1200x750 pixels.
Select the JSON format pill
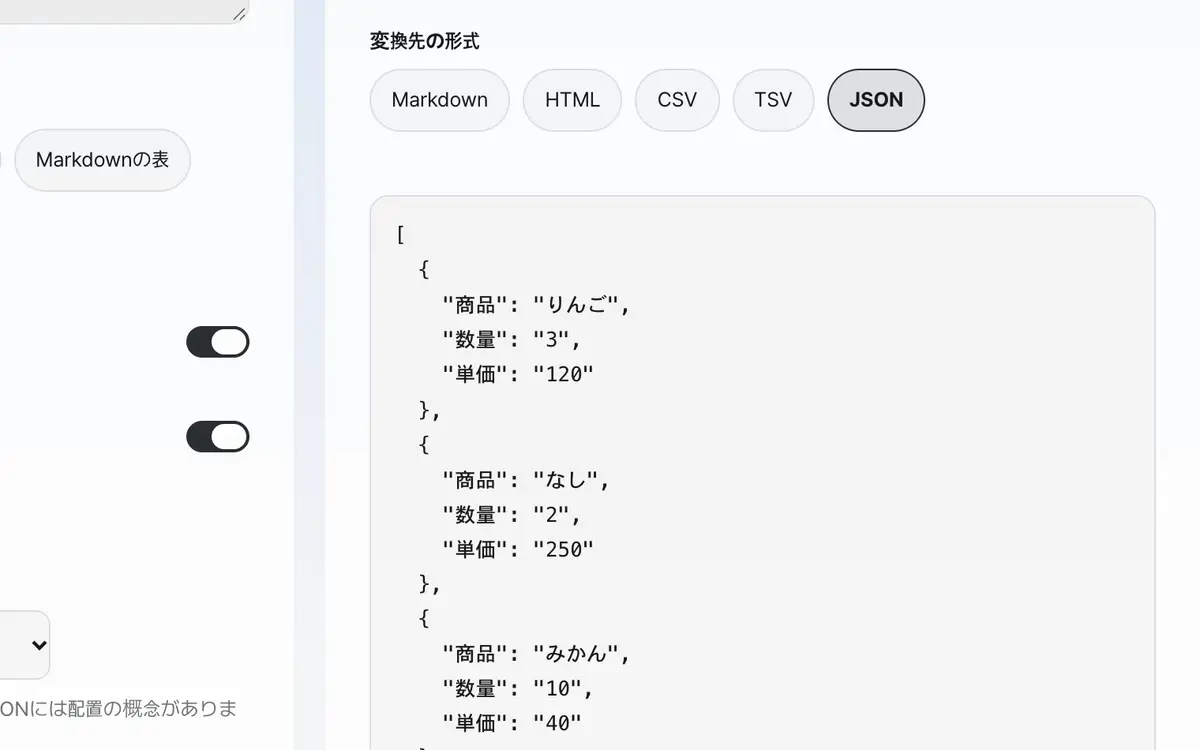click(x=876, y=100)
